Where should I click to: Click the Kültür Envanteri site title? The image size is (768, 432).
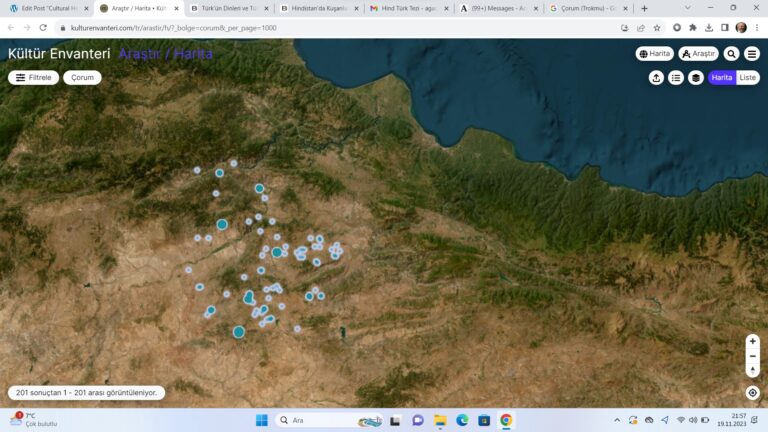pyautogui.click(x=59, y=53)
